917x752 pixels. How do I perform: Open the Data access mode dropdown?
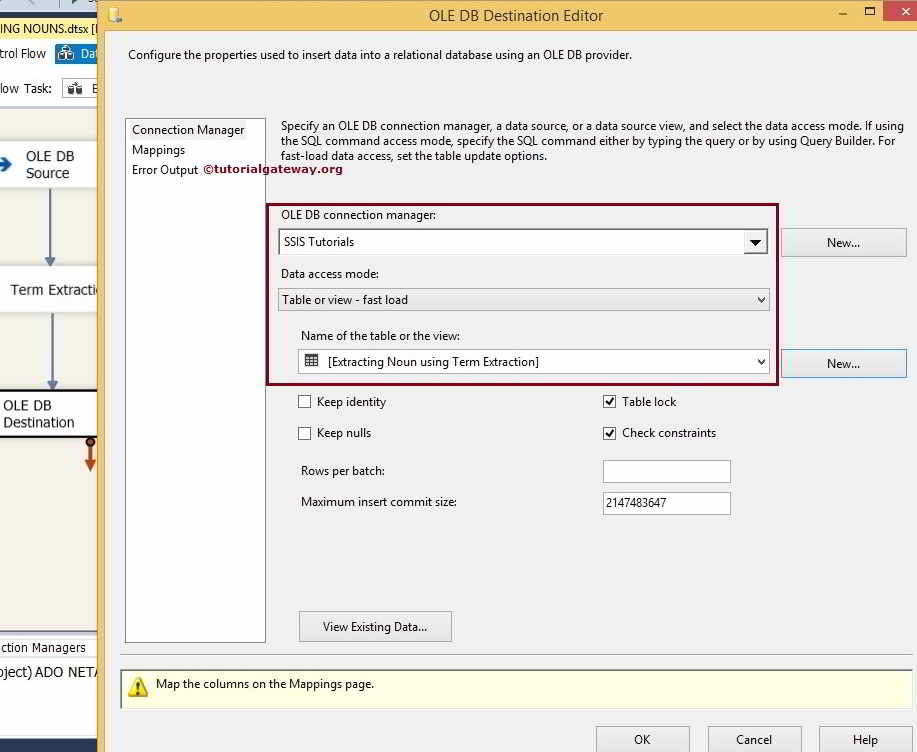(523, 300)
